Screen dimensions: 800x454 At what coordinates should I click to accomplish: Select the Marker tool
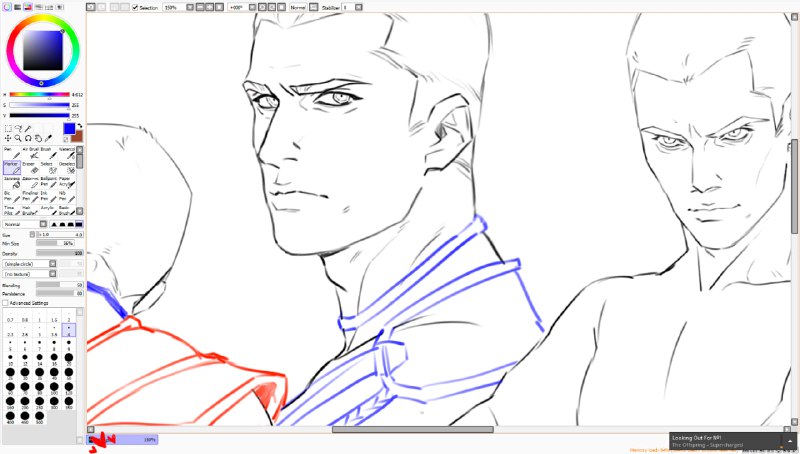pos(12,168)
